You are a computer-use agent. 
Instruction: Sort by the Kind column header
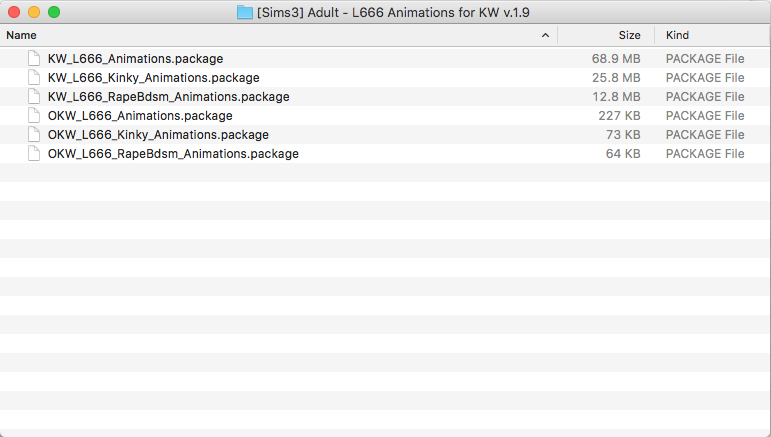tap(677, 35)
